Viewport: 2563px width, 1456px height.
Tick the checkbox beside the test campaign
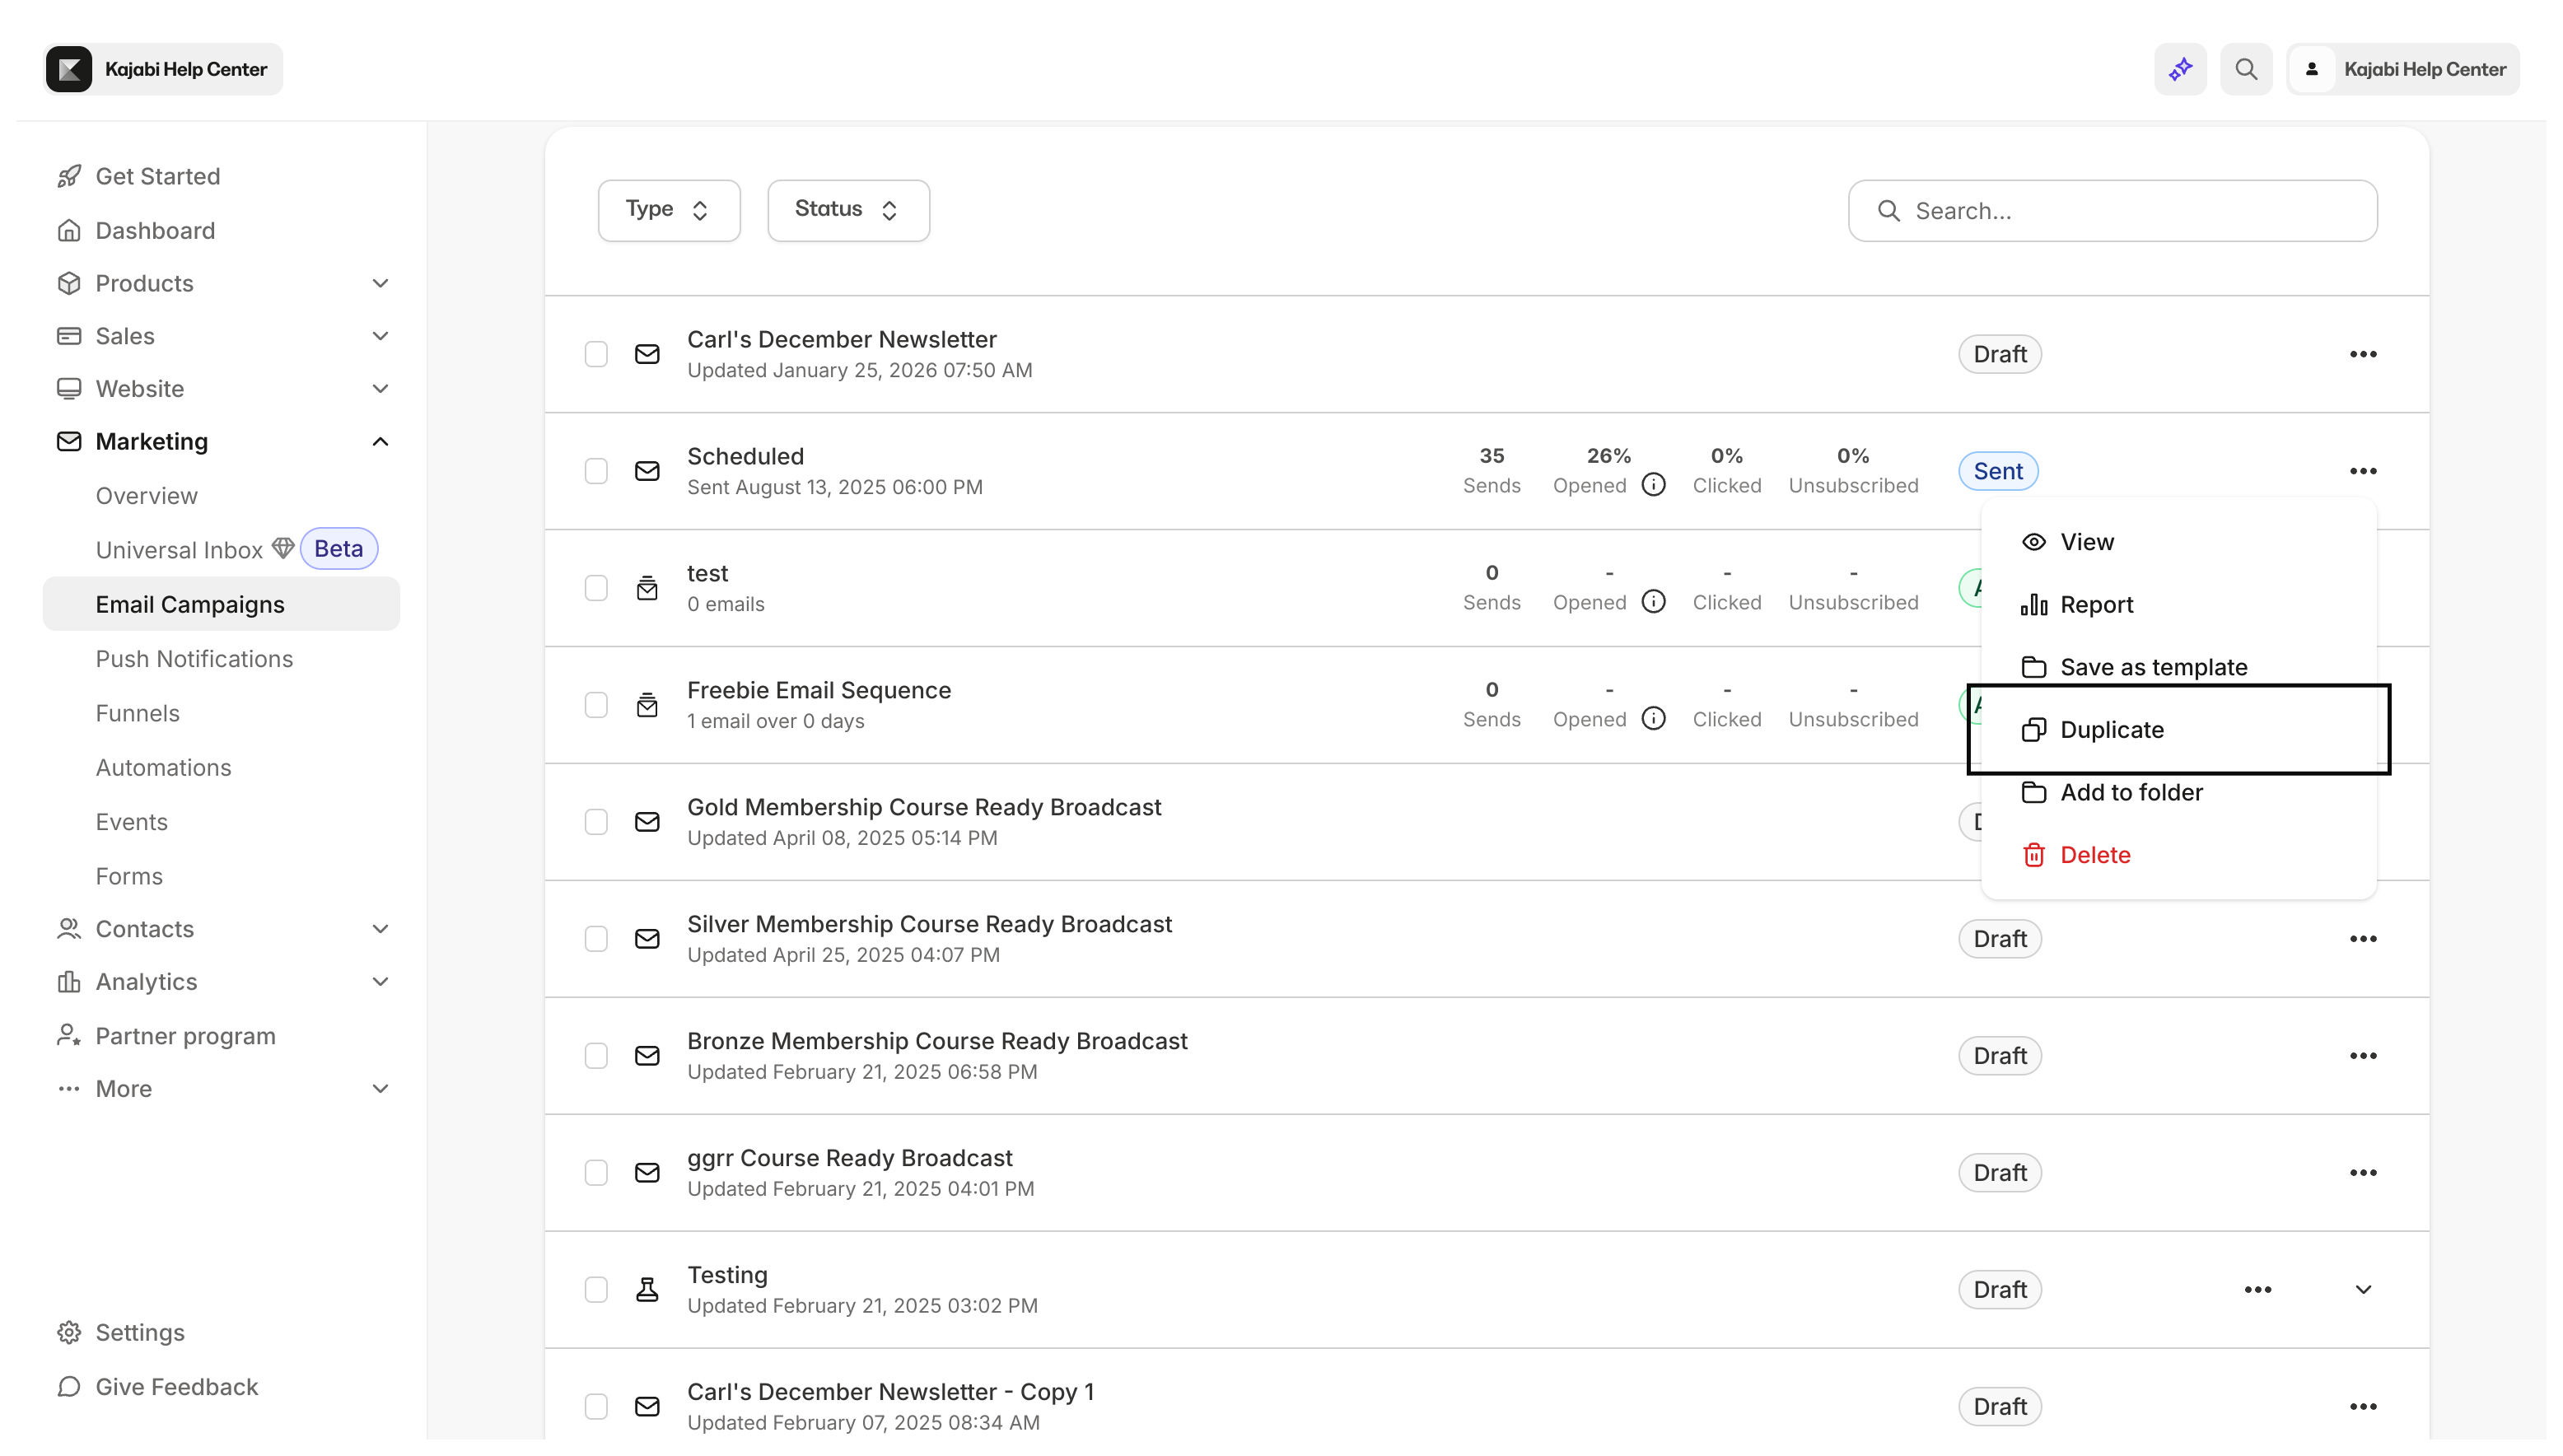[x=597, y=587]
